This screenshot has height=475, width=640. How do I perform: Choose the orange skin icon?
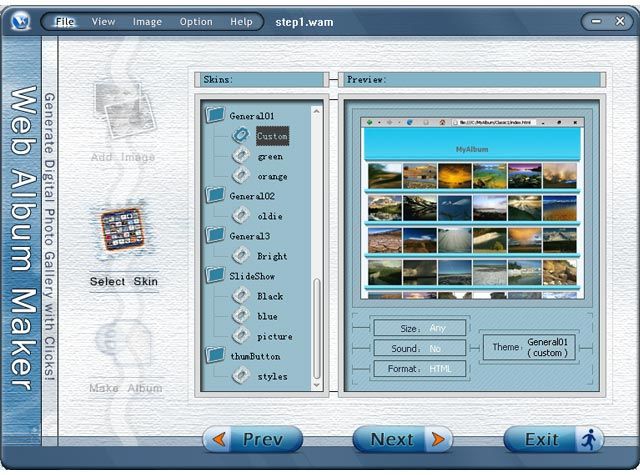click(240, 176)
